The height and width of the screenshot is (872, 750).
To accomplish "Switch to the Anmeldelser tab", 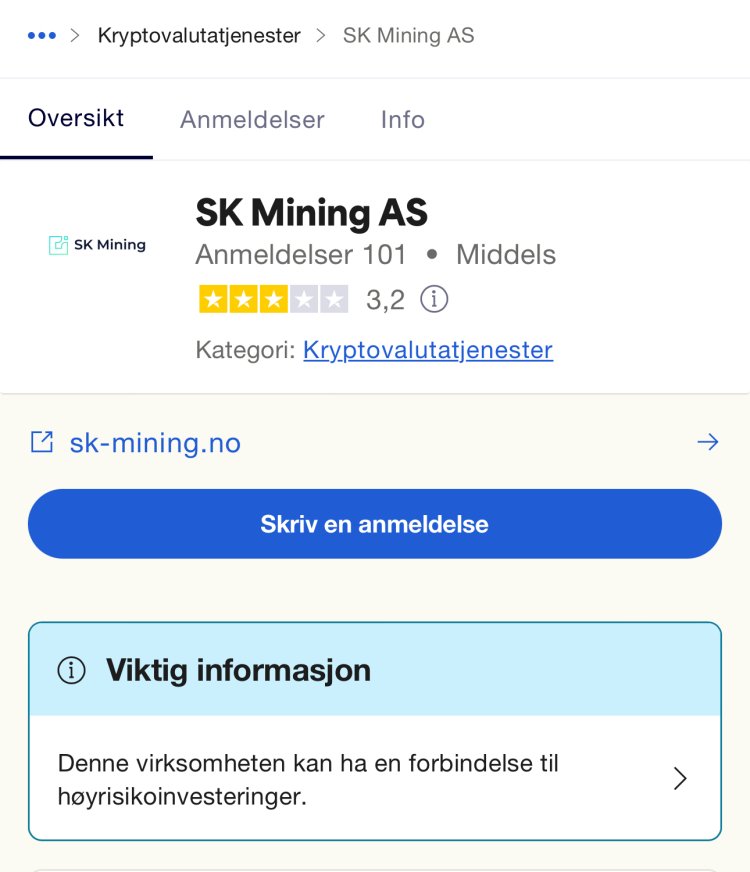I will click(252, 120).
